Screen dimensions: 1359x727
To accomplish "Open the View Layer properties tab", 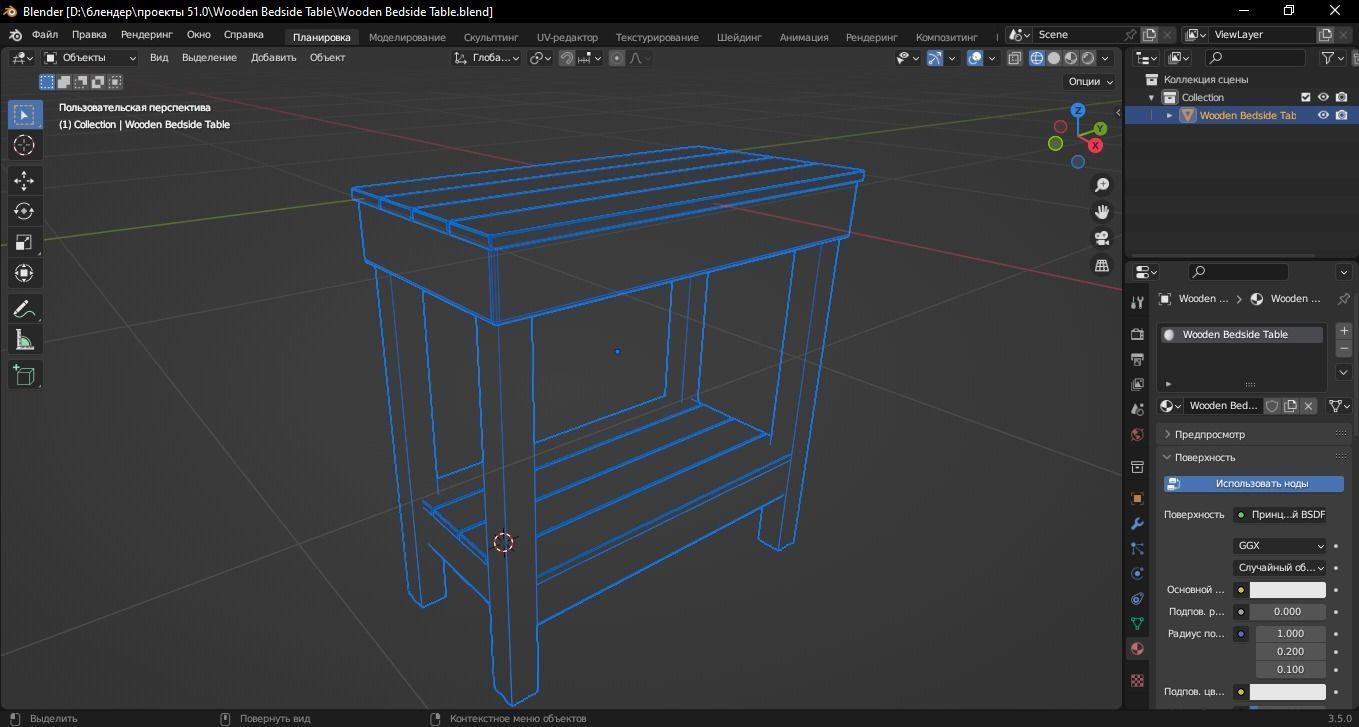I will (x=1137, y=384).
